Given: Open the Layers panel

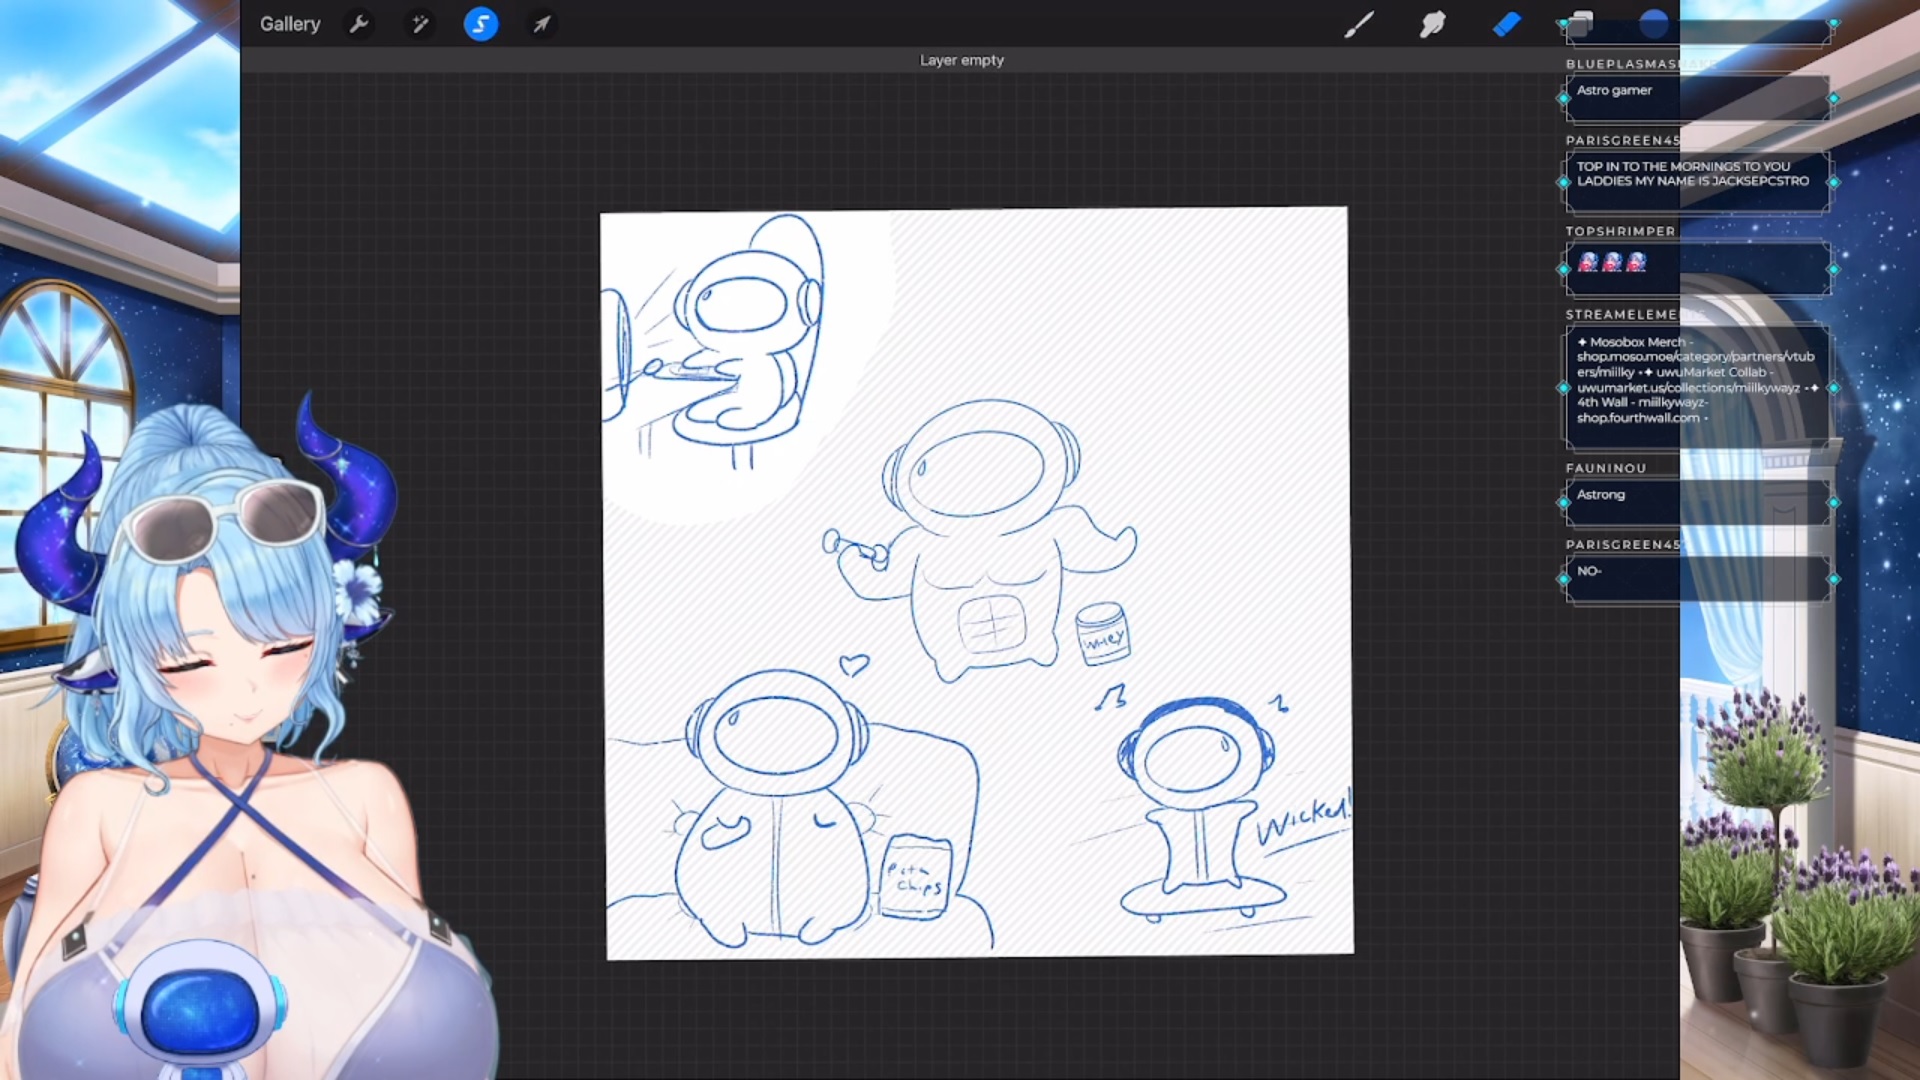Looking at the screenshot, I should point(1580,24).
